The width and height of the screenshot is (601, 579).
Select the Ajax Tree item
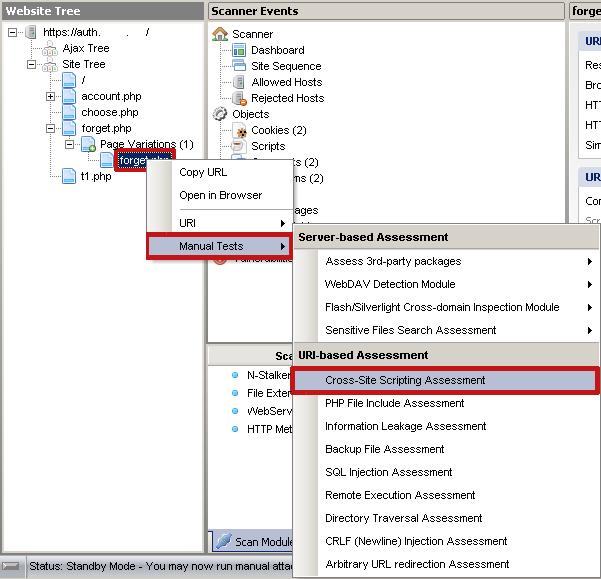(86, 48)
